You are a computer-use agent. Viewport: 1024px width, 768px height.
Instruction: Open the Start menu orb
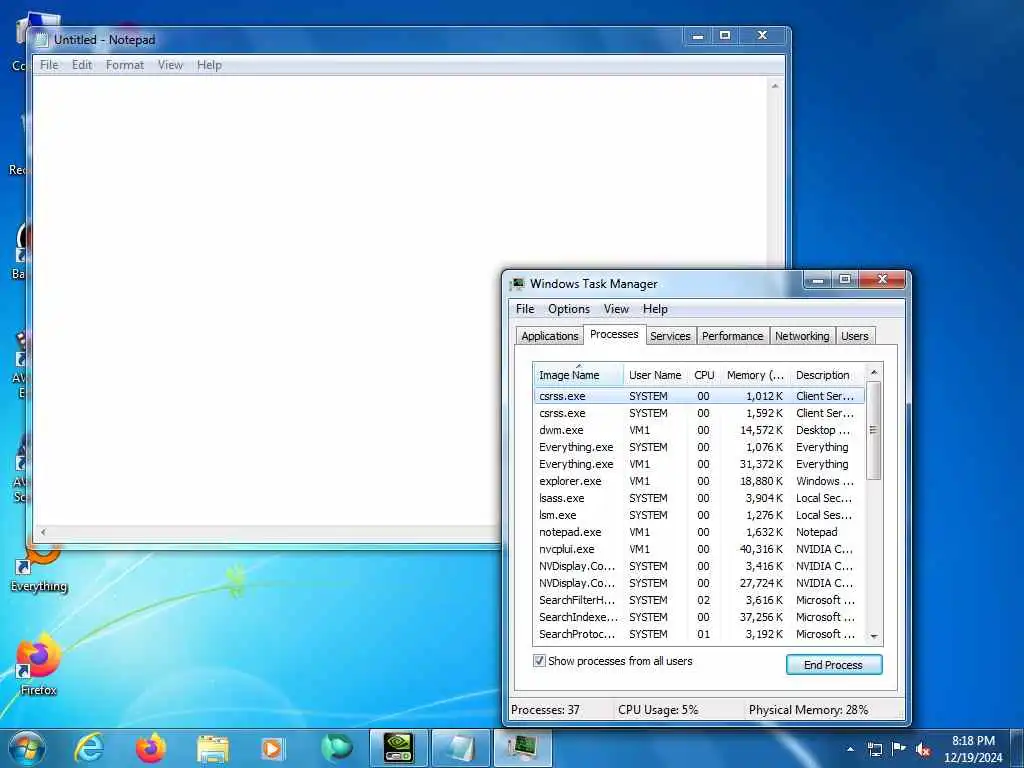pos(27,748)
